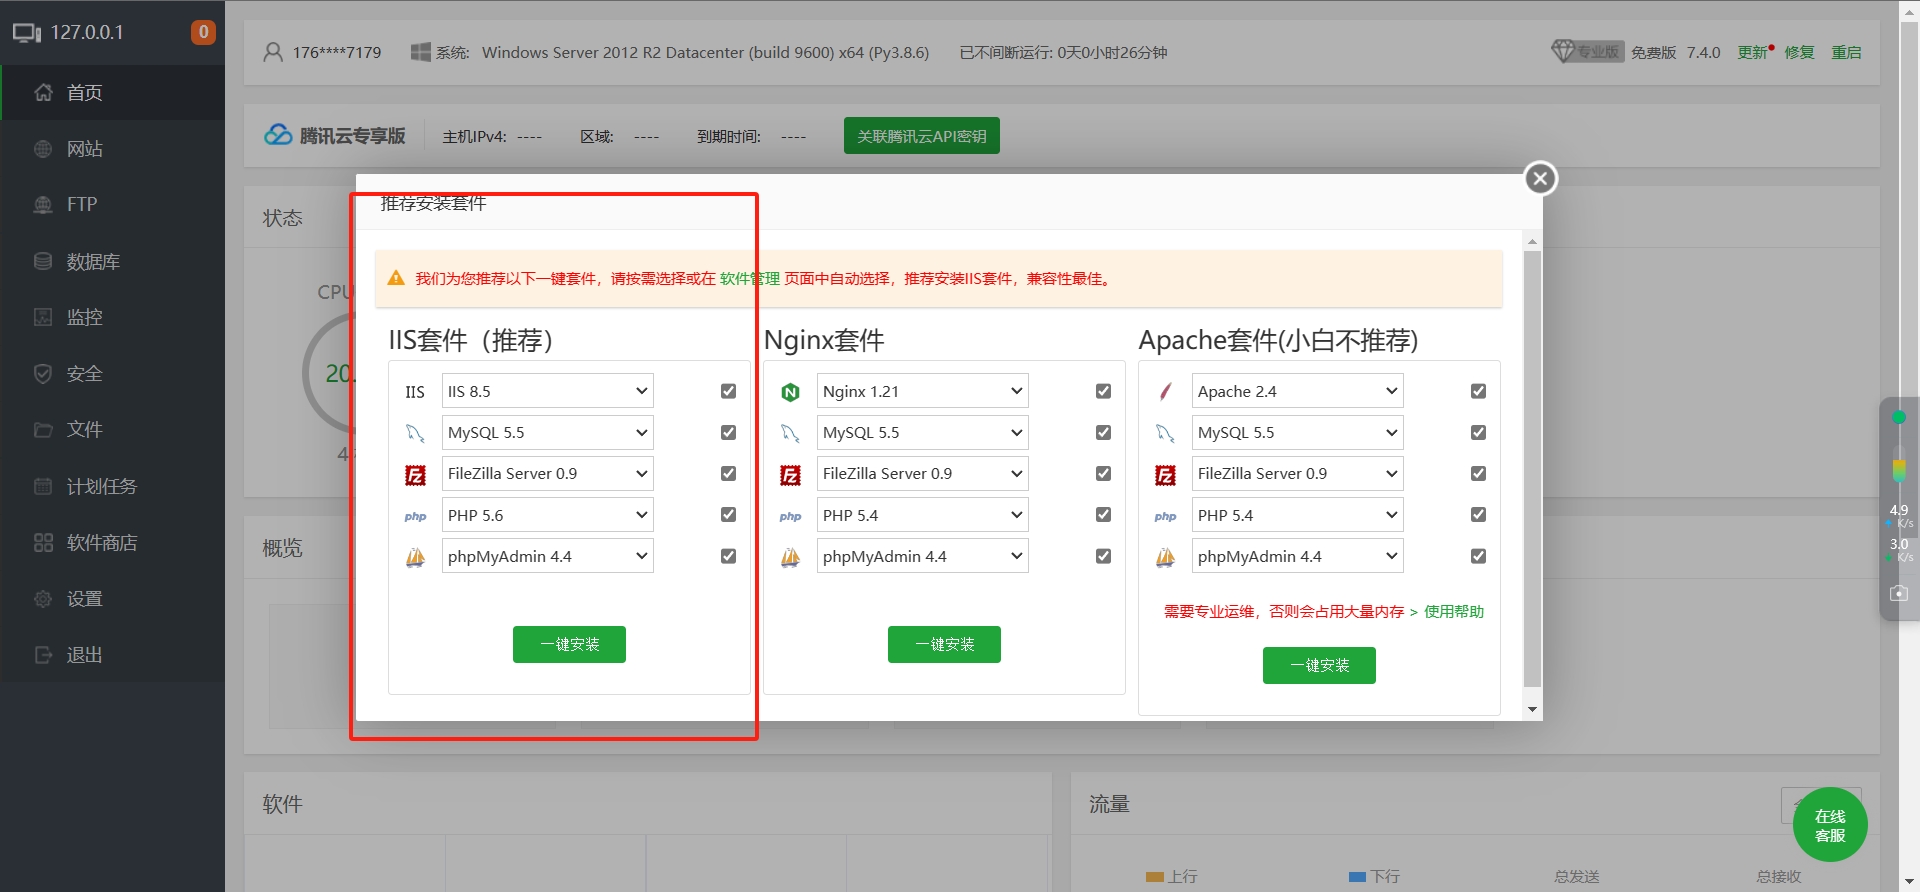Image resolution: width=1920 pixels, height=892 pixels.
Task: Open the Nginx 1.21 version dropdown
Action: 922,391
